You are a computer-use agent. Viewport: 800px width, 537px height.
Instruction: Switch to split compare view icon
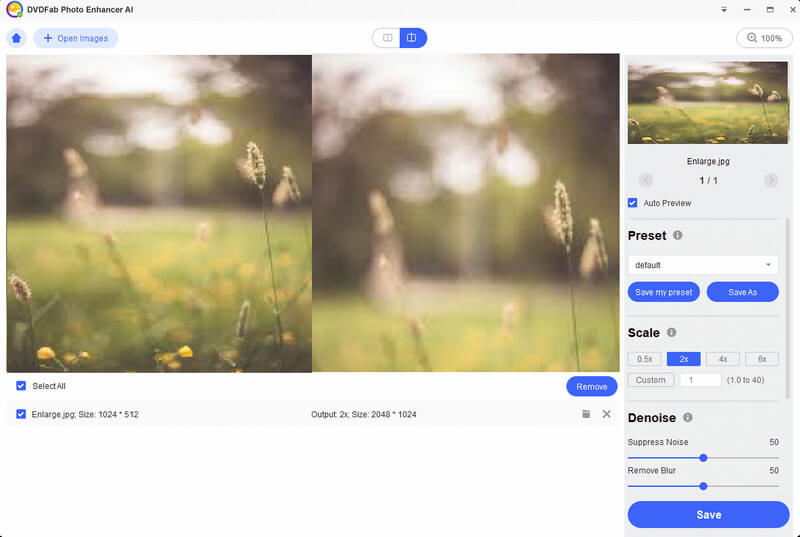tap(412, 38)
